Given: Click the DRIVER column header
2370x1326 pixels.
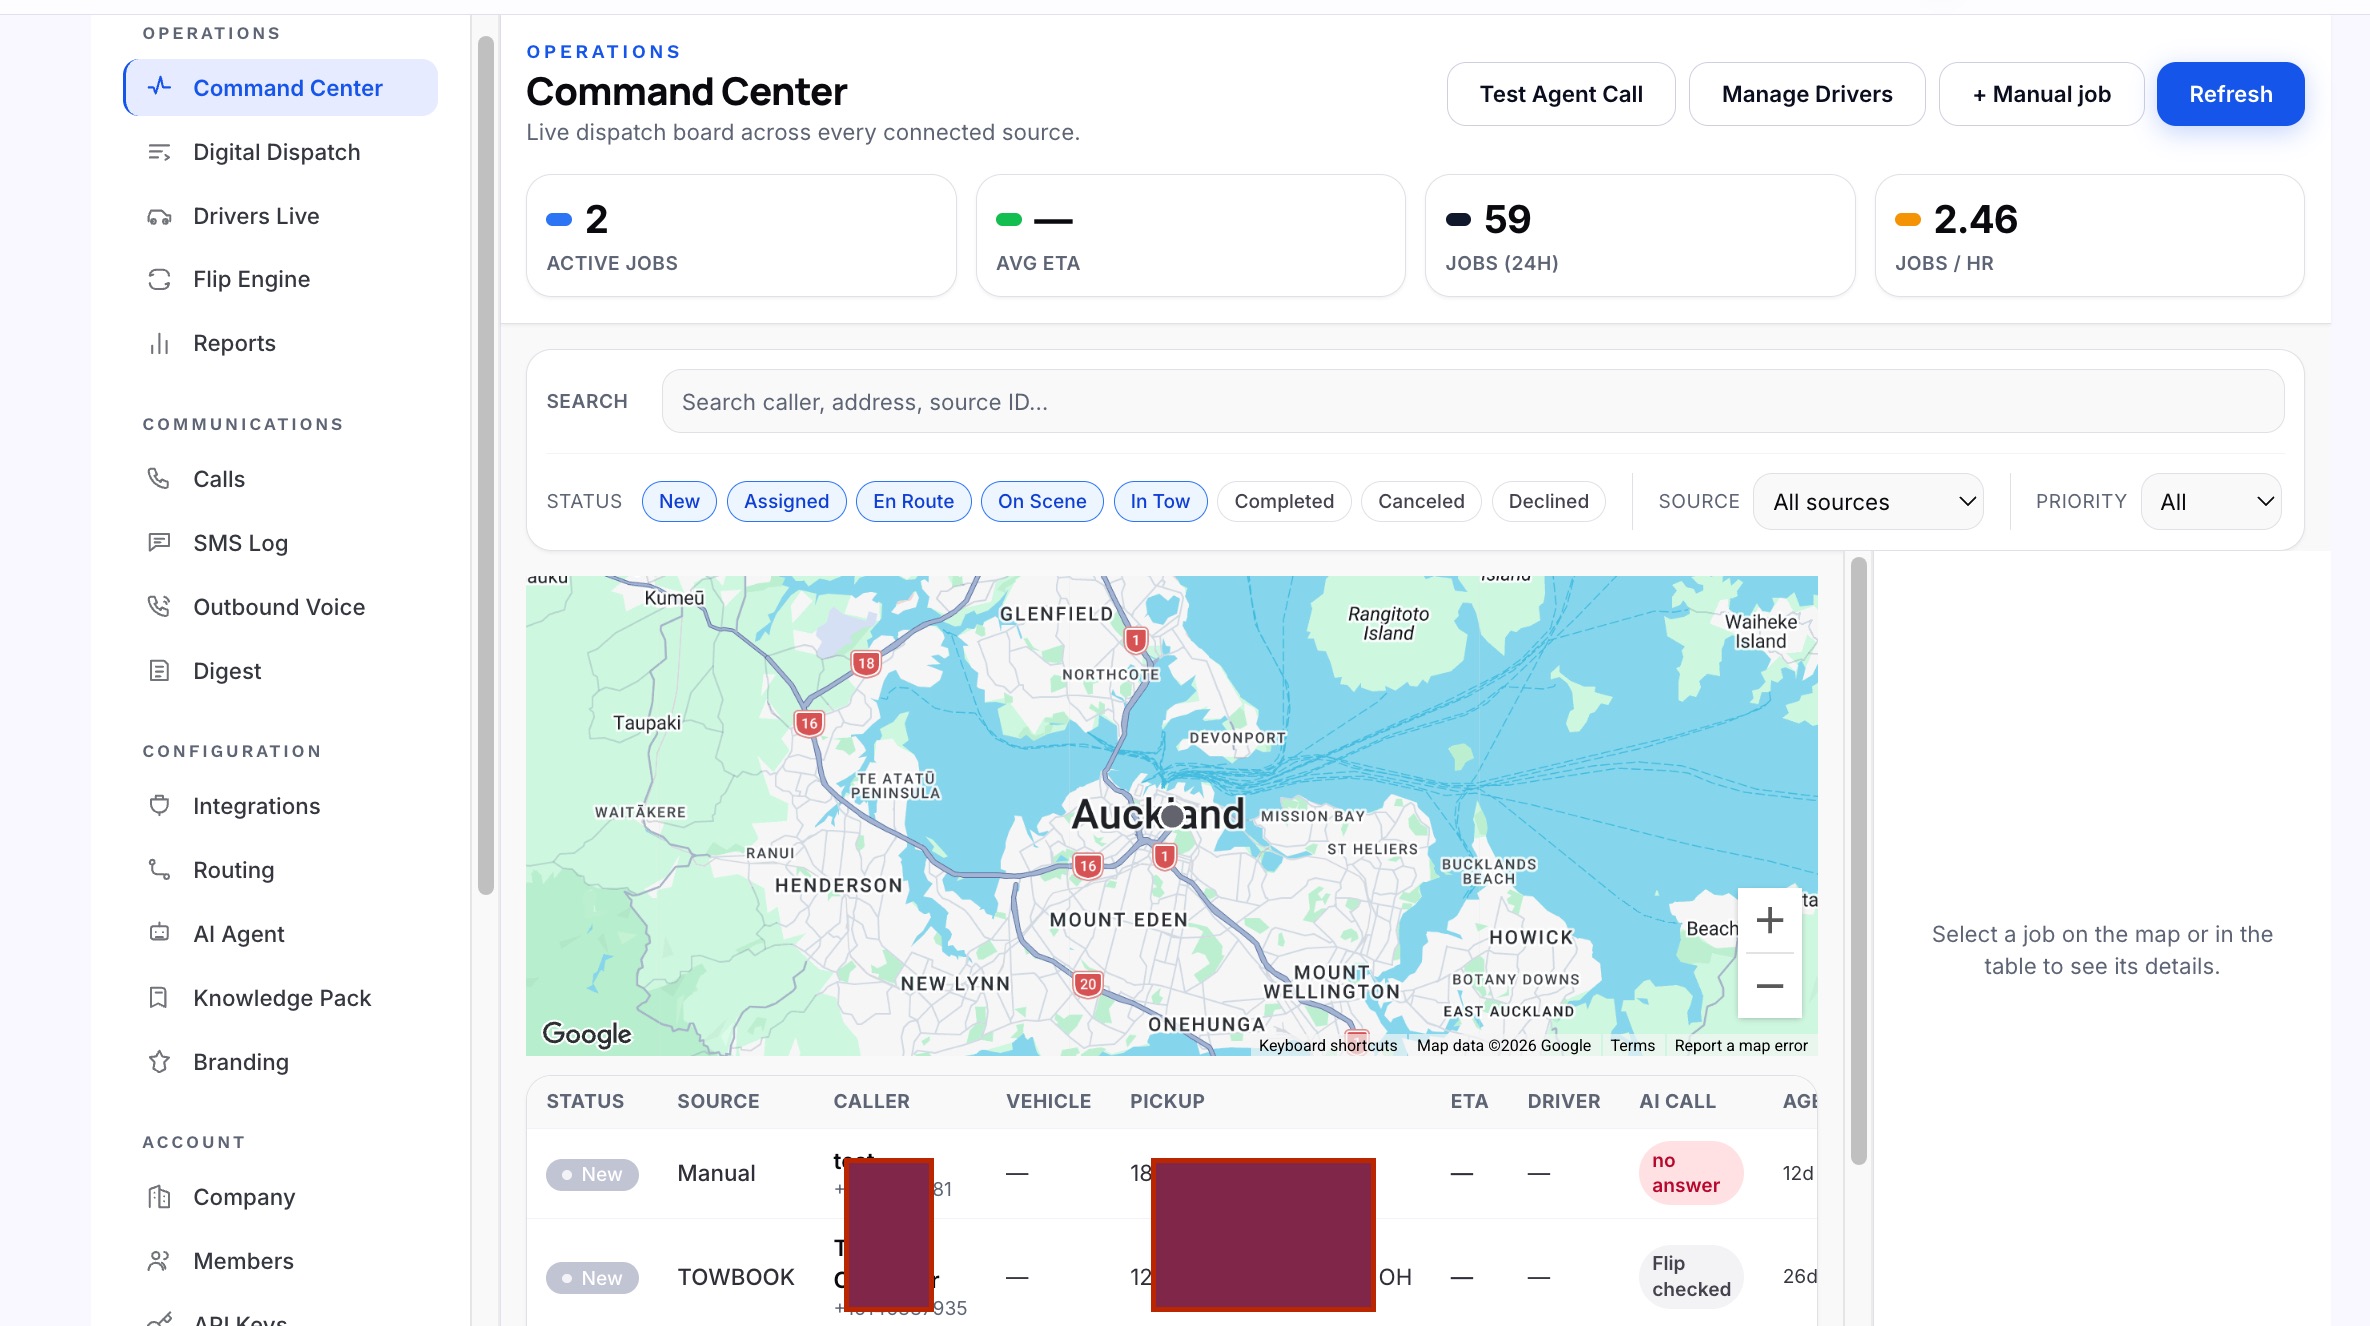Looking at the screenshot, I should point(1563,1101).
